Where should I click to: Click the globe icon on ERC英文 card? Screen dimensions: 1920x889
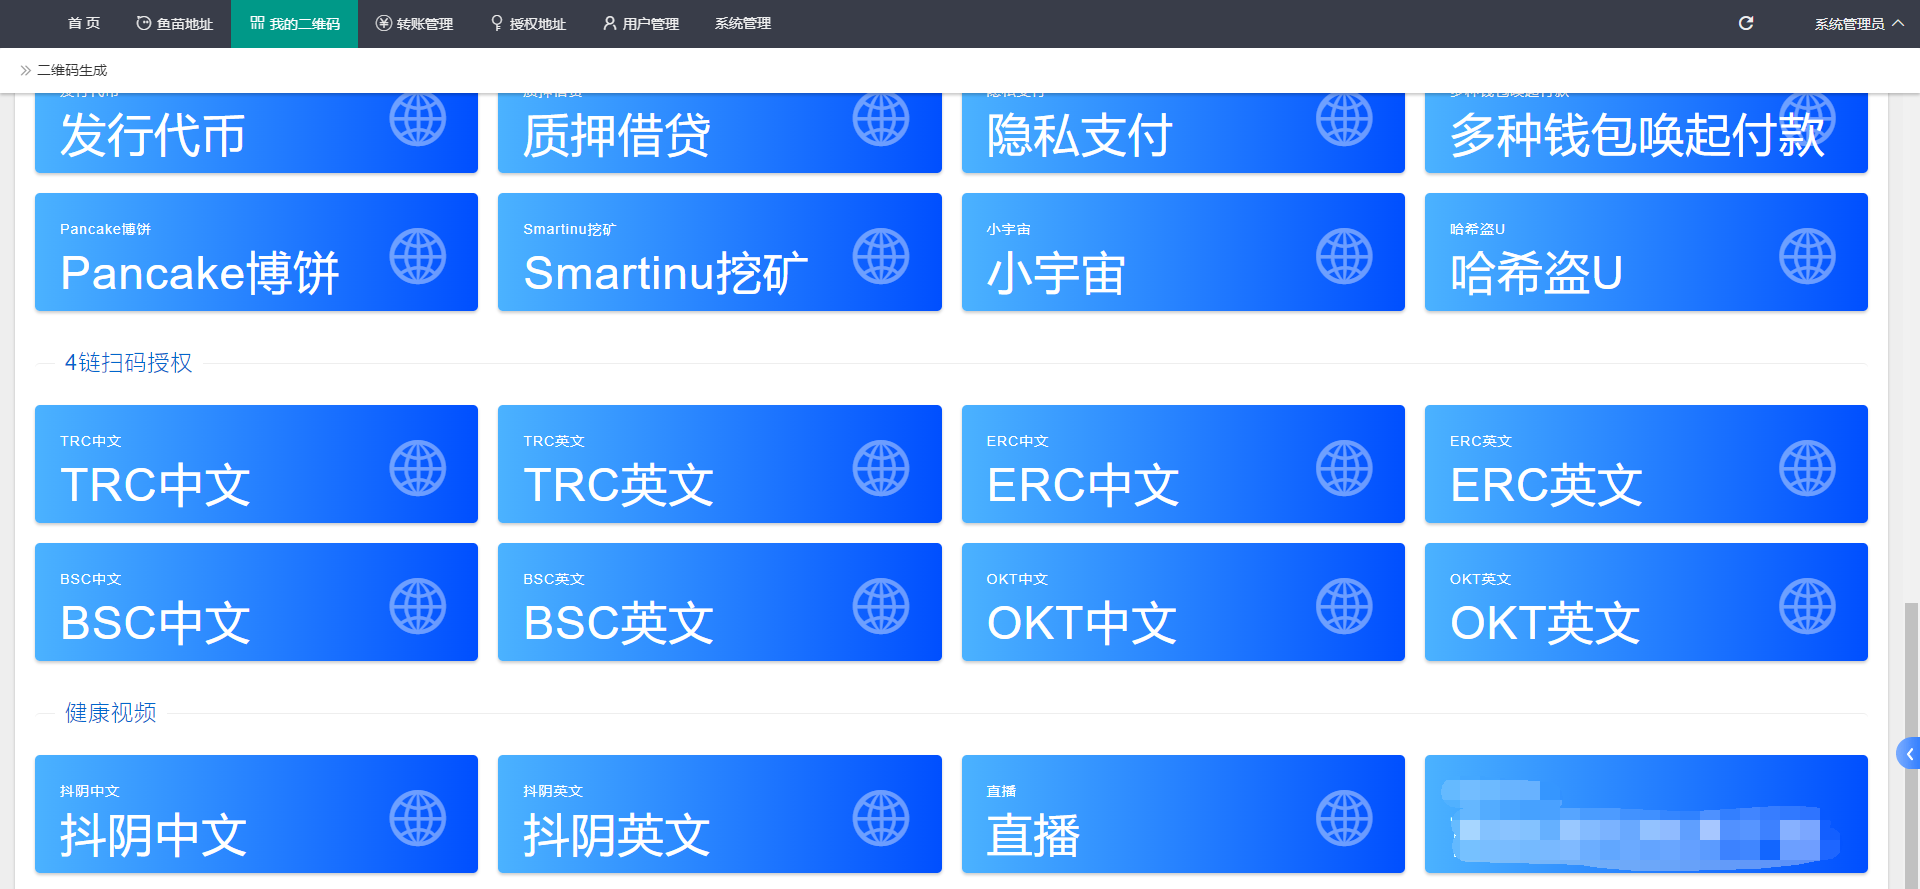click(x=1807, y=468)
